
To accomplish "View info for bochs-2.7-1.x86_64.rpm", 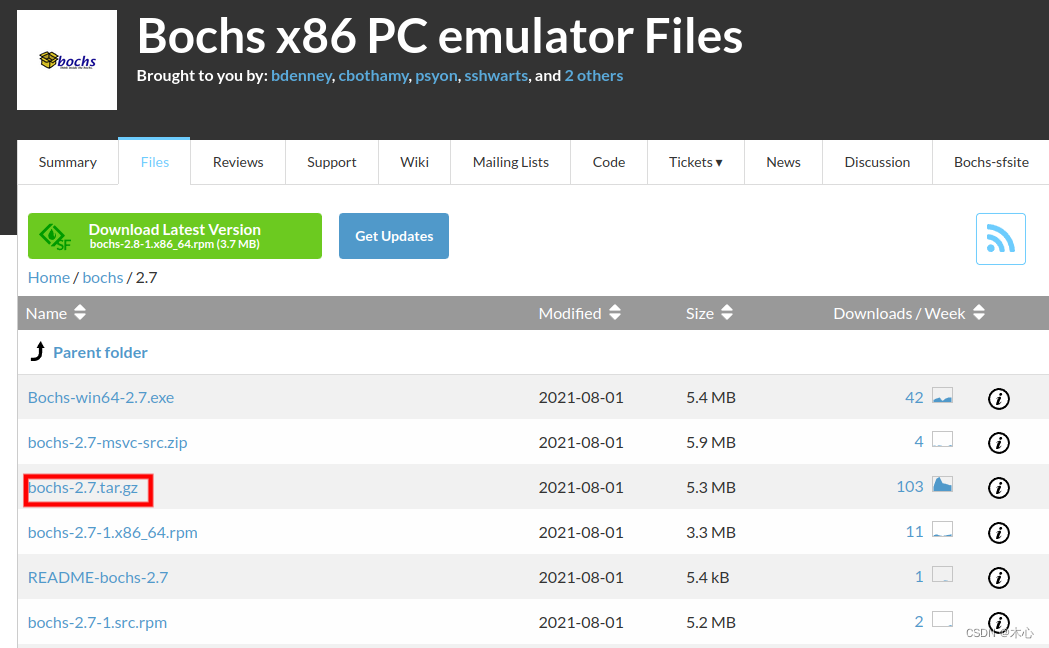I will pyautogui.click(x=998, y=533).
